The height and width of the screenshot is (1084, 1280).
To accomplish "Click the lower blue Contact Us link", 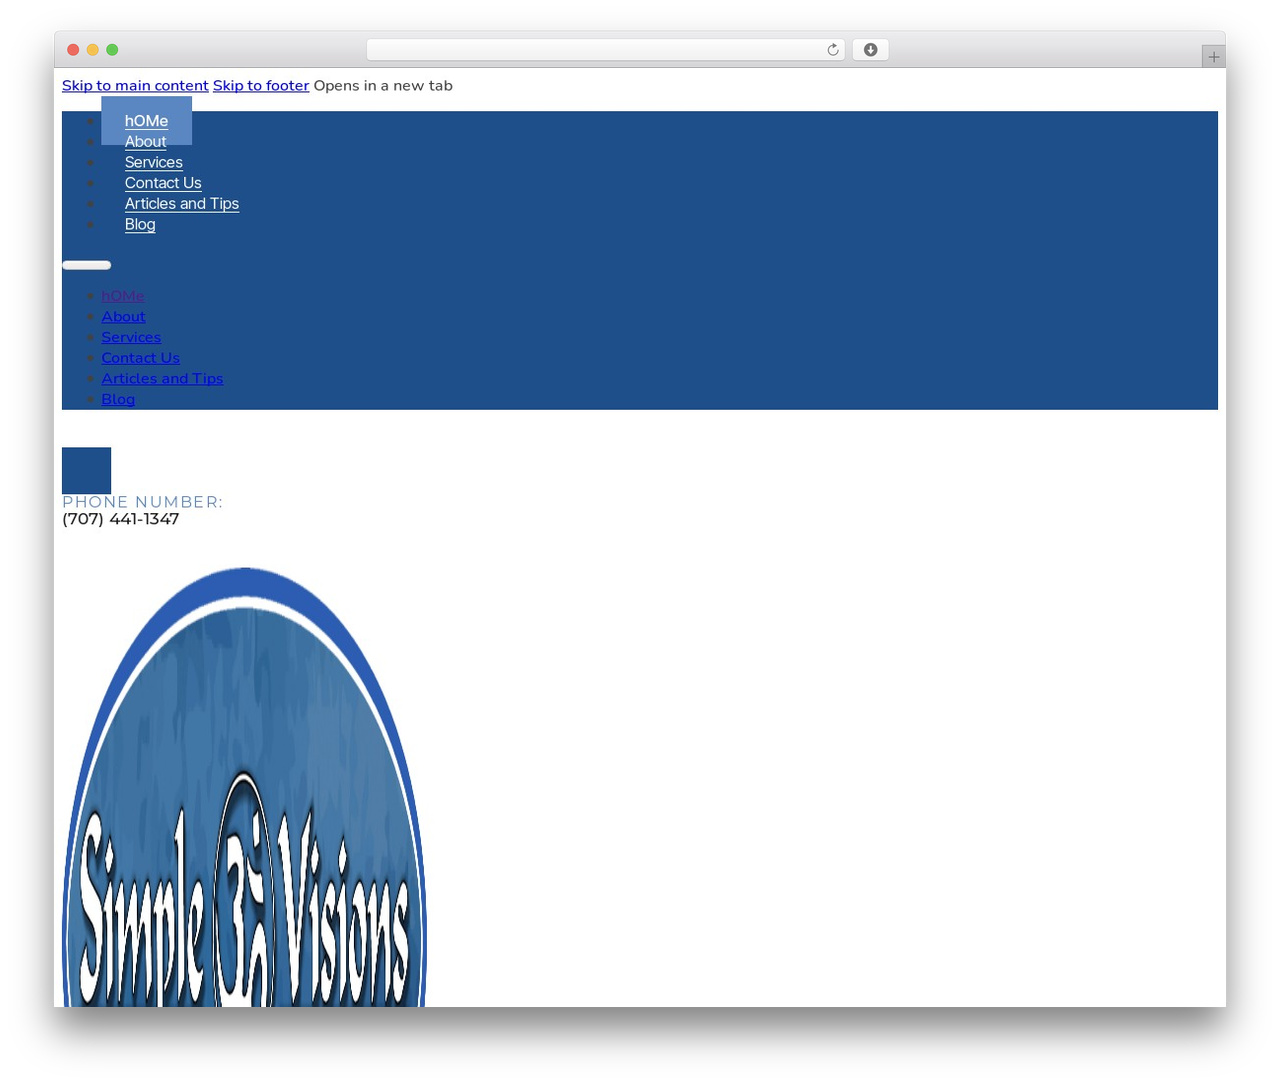I will pyautogui.click(x=140, y=358).
